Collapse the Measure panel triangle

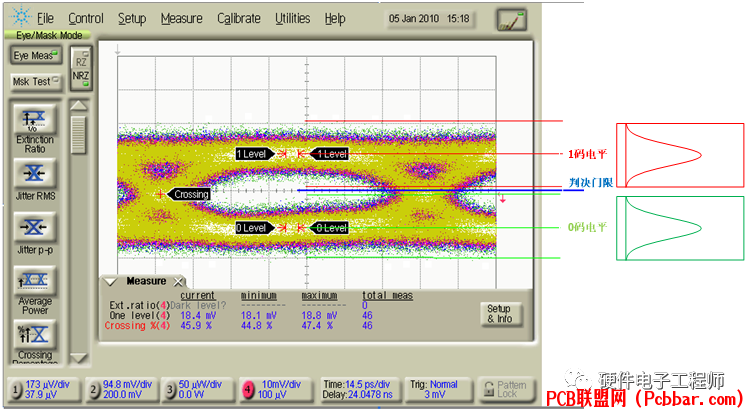(x=111, y=282)
